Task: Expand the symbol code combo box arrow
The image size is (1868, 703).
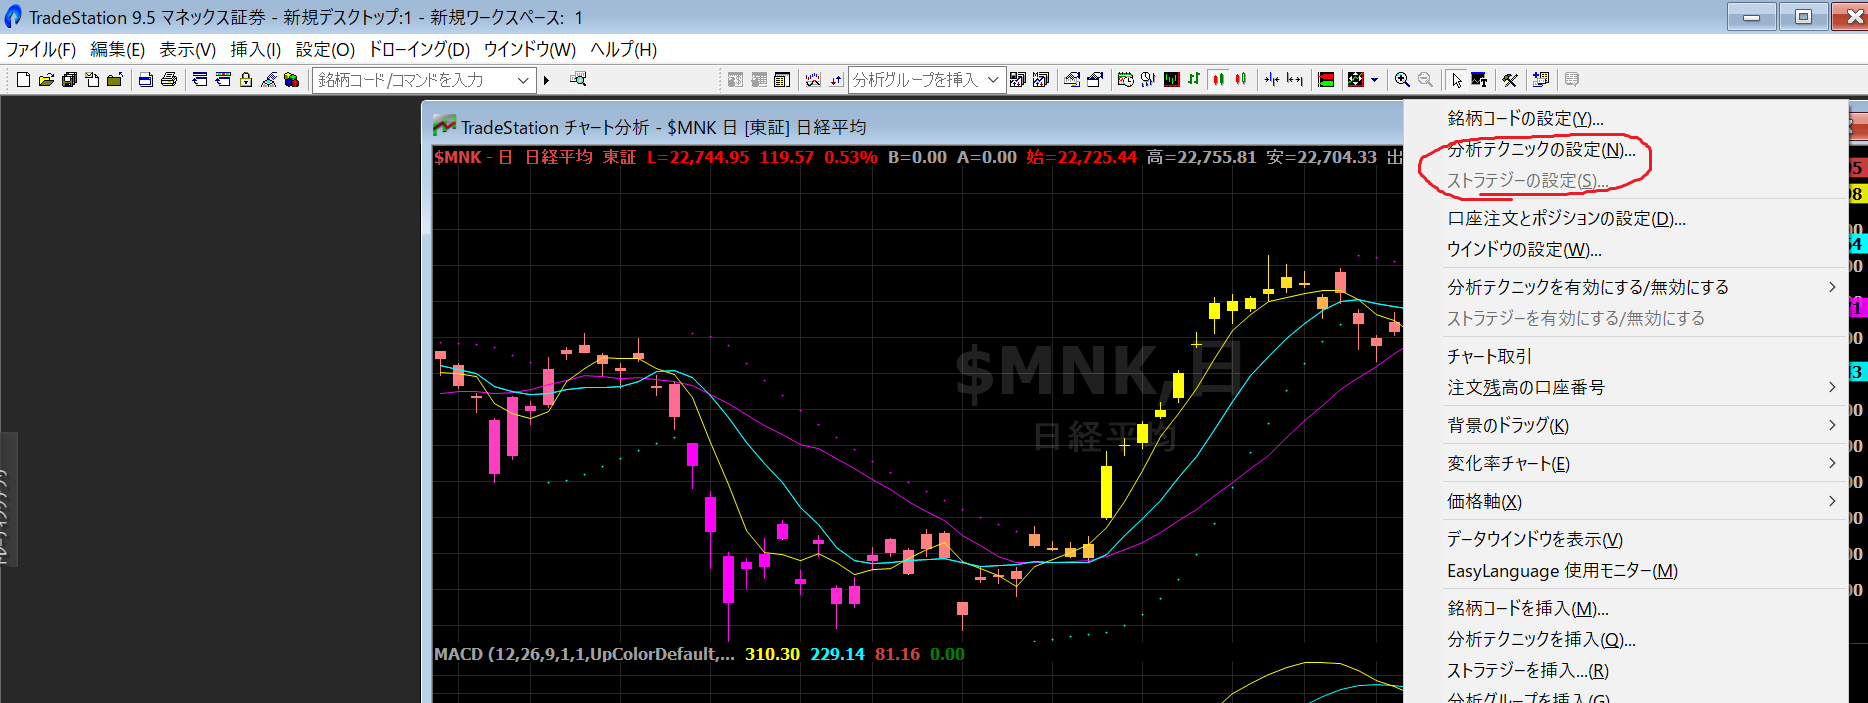Action: pyautogui.click(x=523, y=80)
